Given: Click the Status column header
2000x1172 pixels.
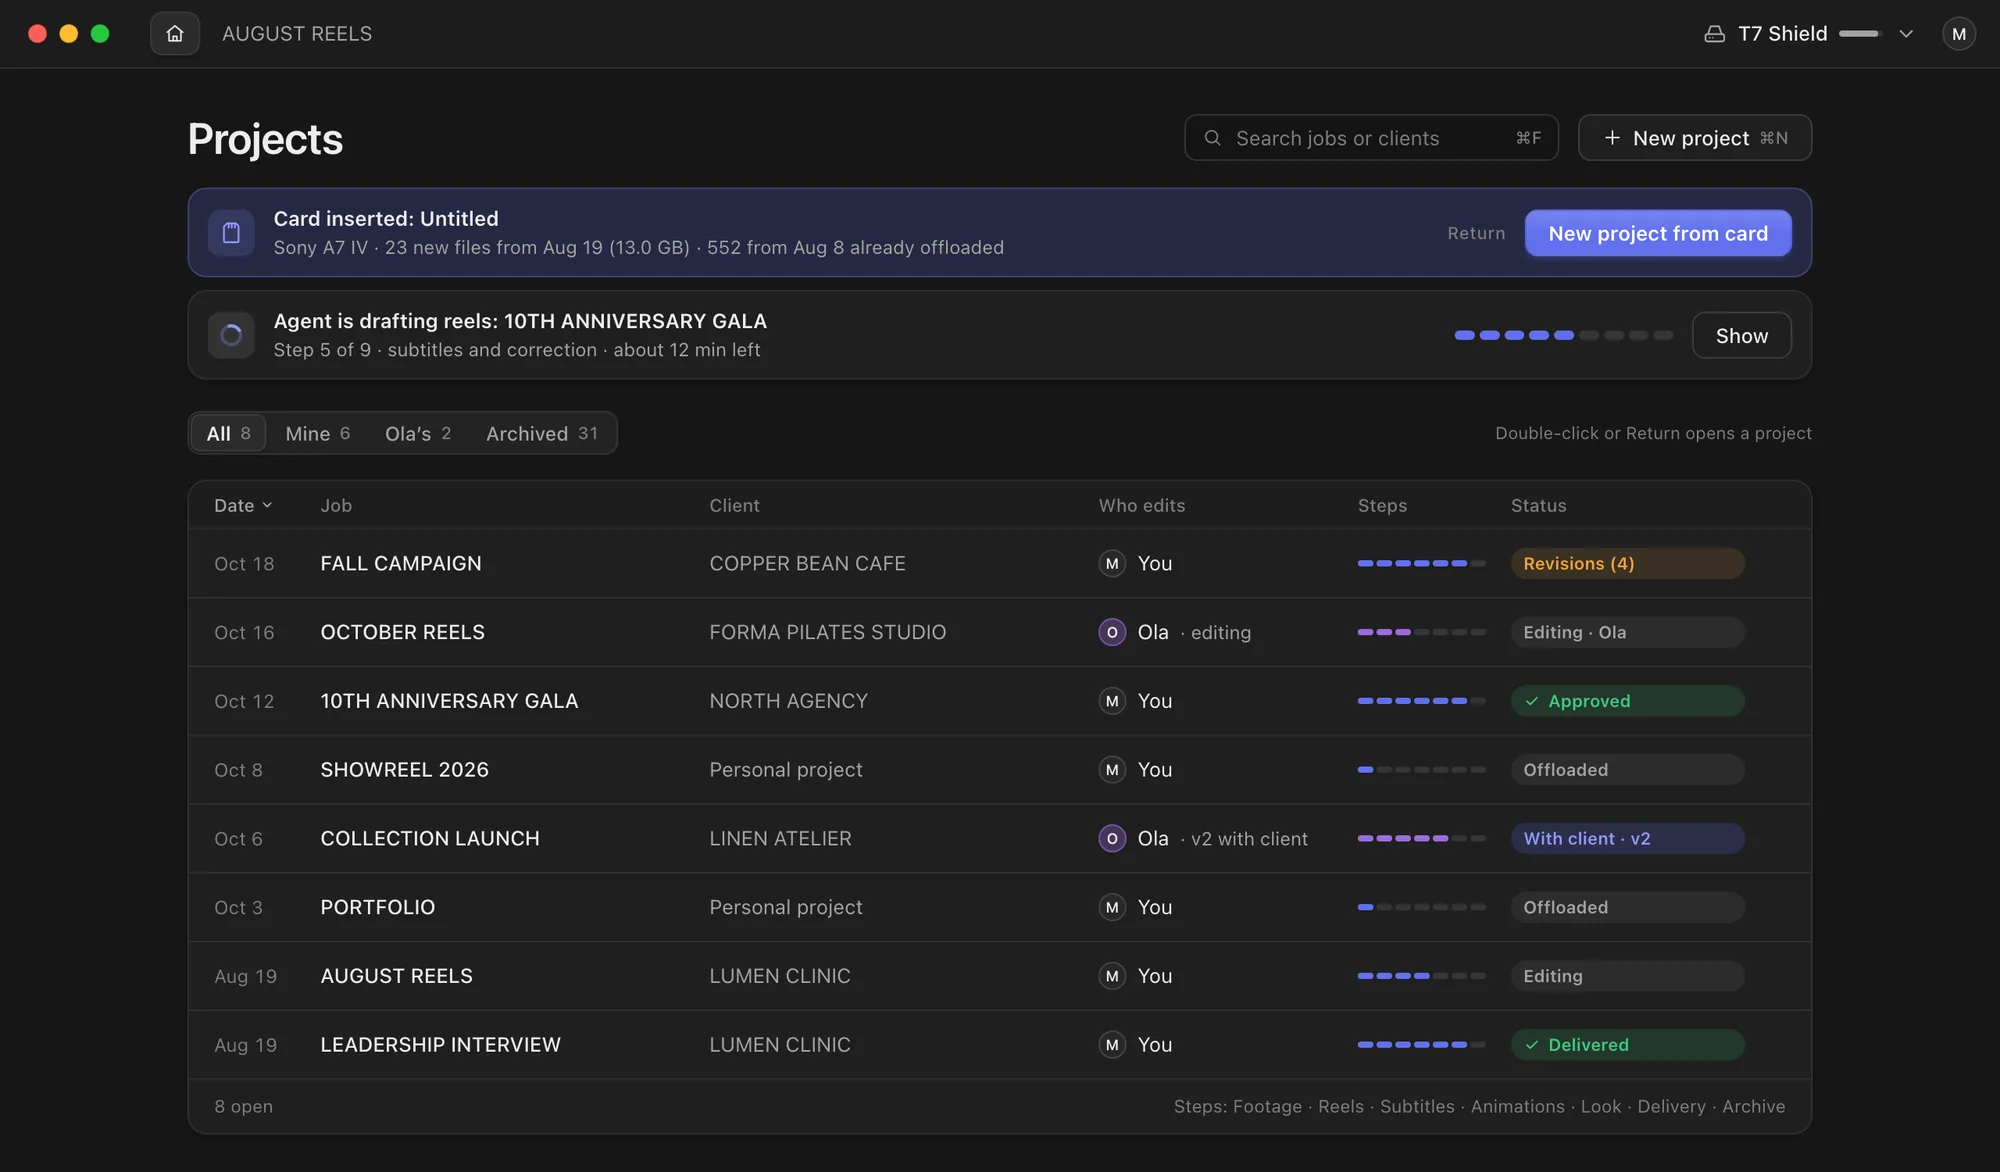Looking at the screenshot, I should click(1538, 506).
